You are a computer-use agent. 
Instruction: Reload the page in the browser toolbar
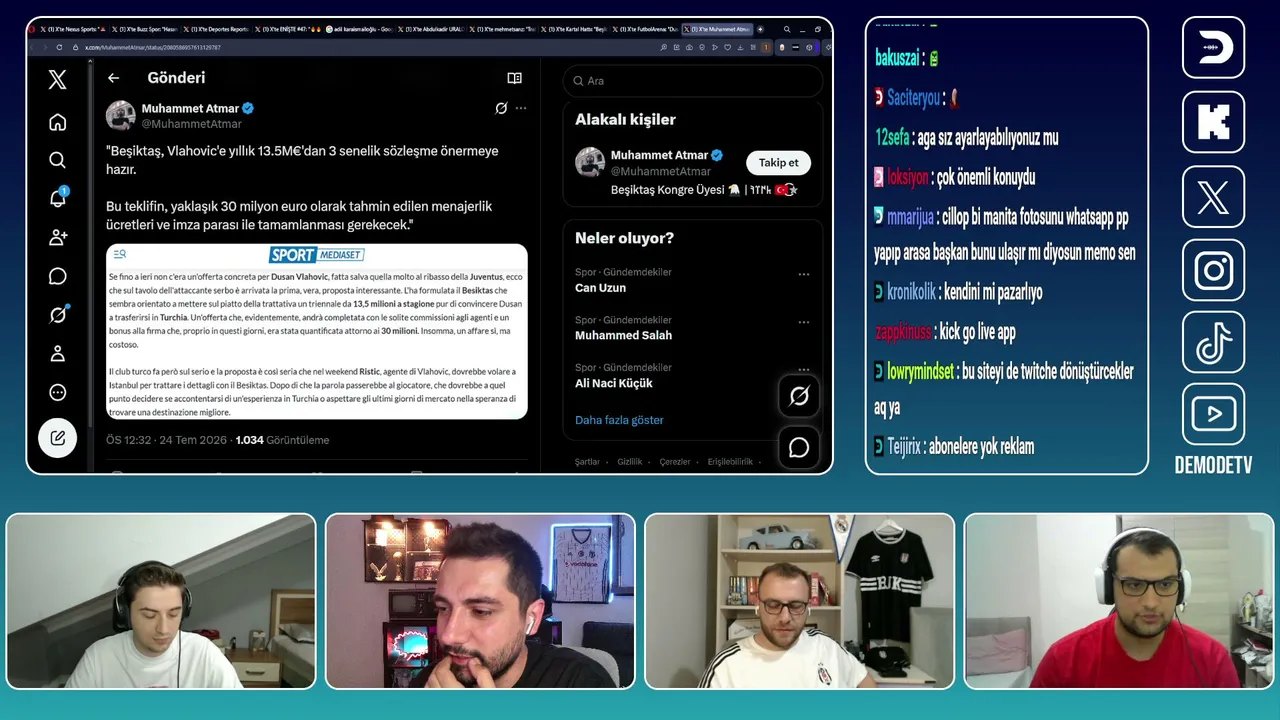[59, 47]
